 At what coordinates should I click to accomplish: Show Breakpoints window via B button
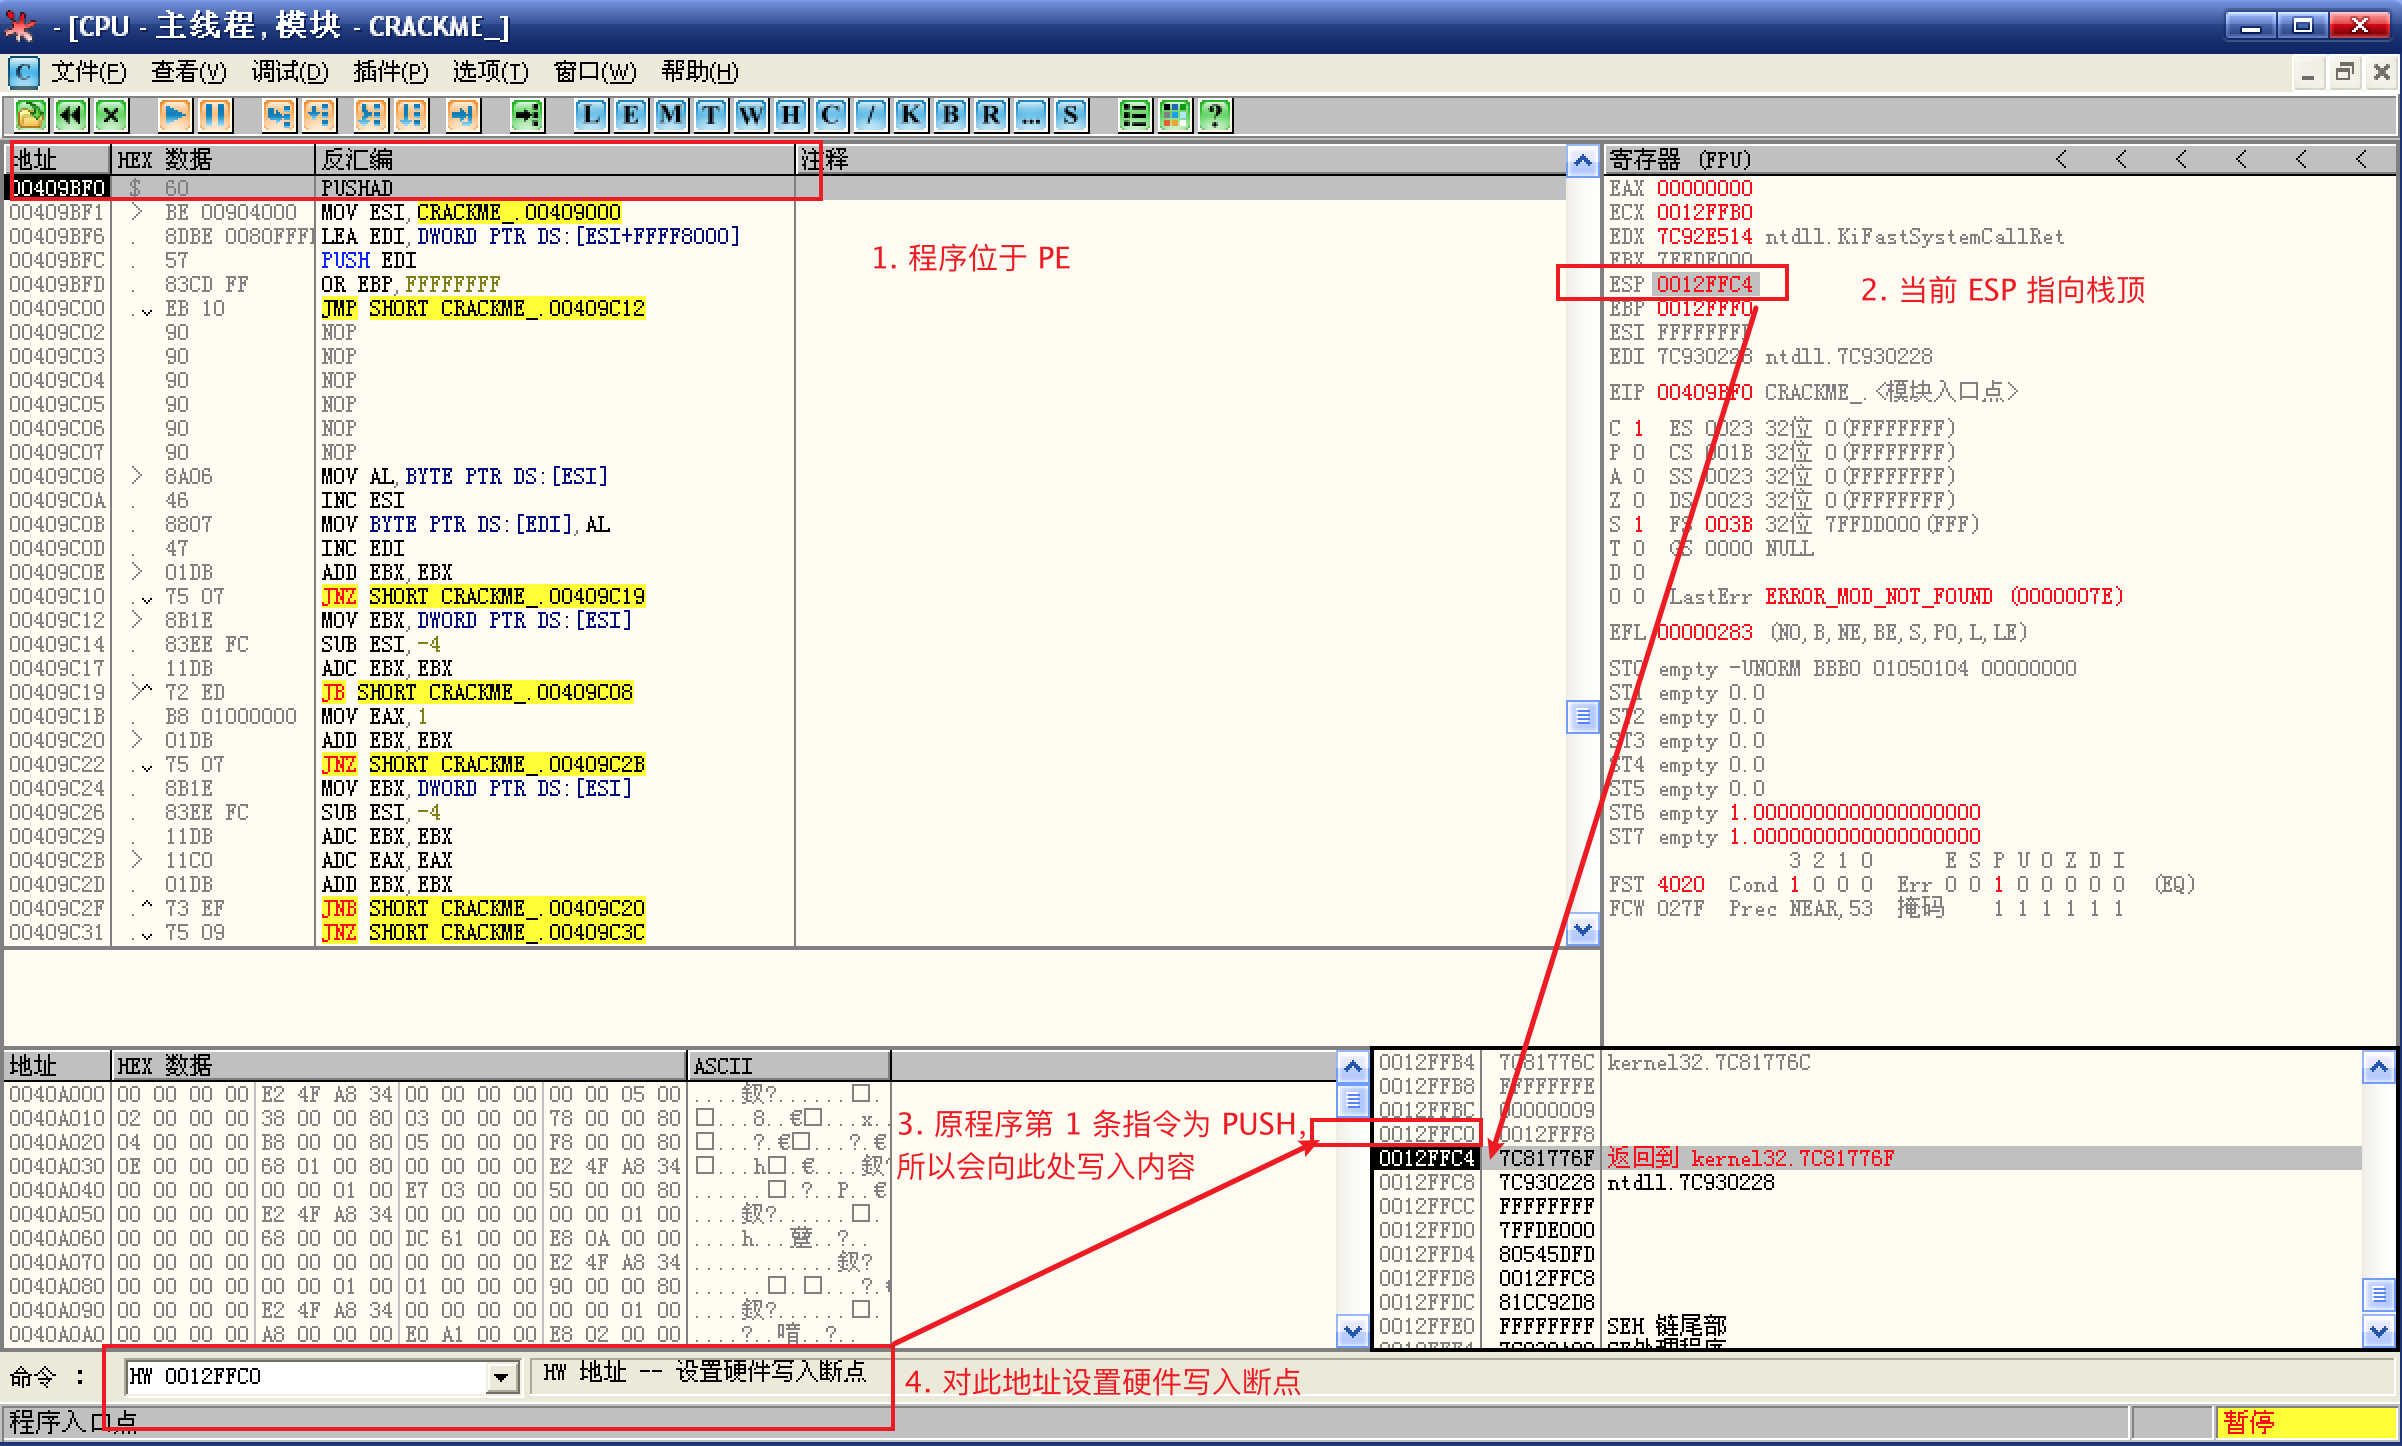tap(951, 115)
